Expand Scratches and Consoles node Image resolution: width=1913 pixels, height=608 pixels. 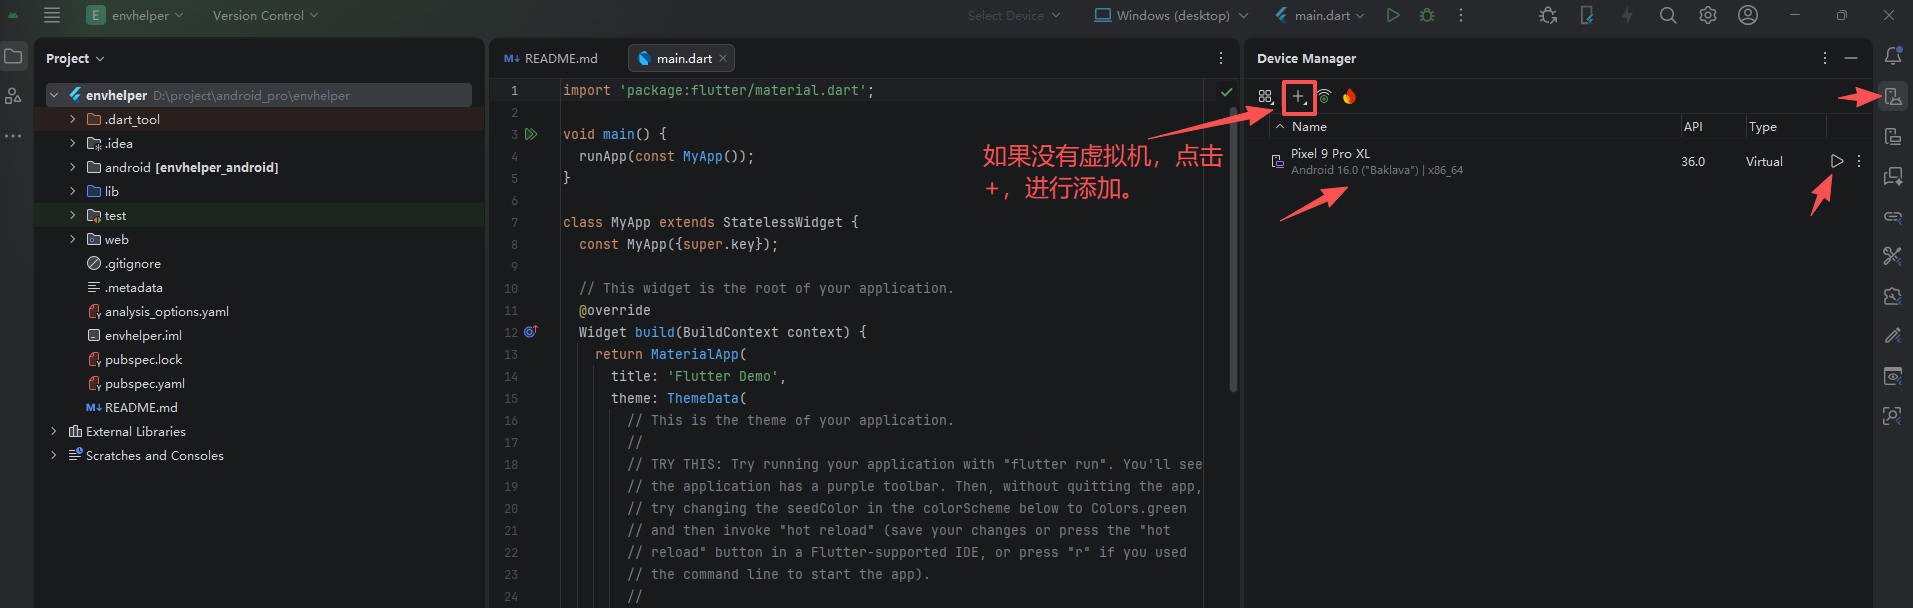click(x=54, y=455)
